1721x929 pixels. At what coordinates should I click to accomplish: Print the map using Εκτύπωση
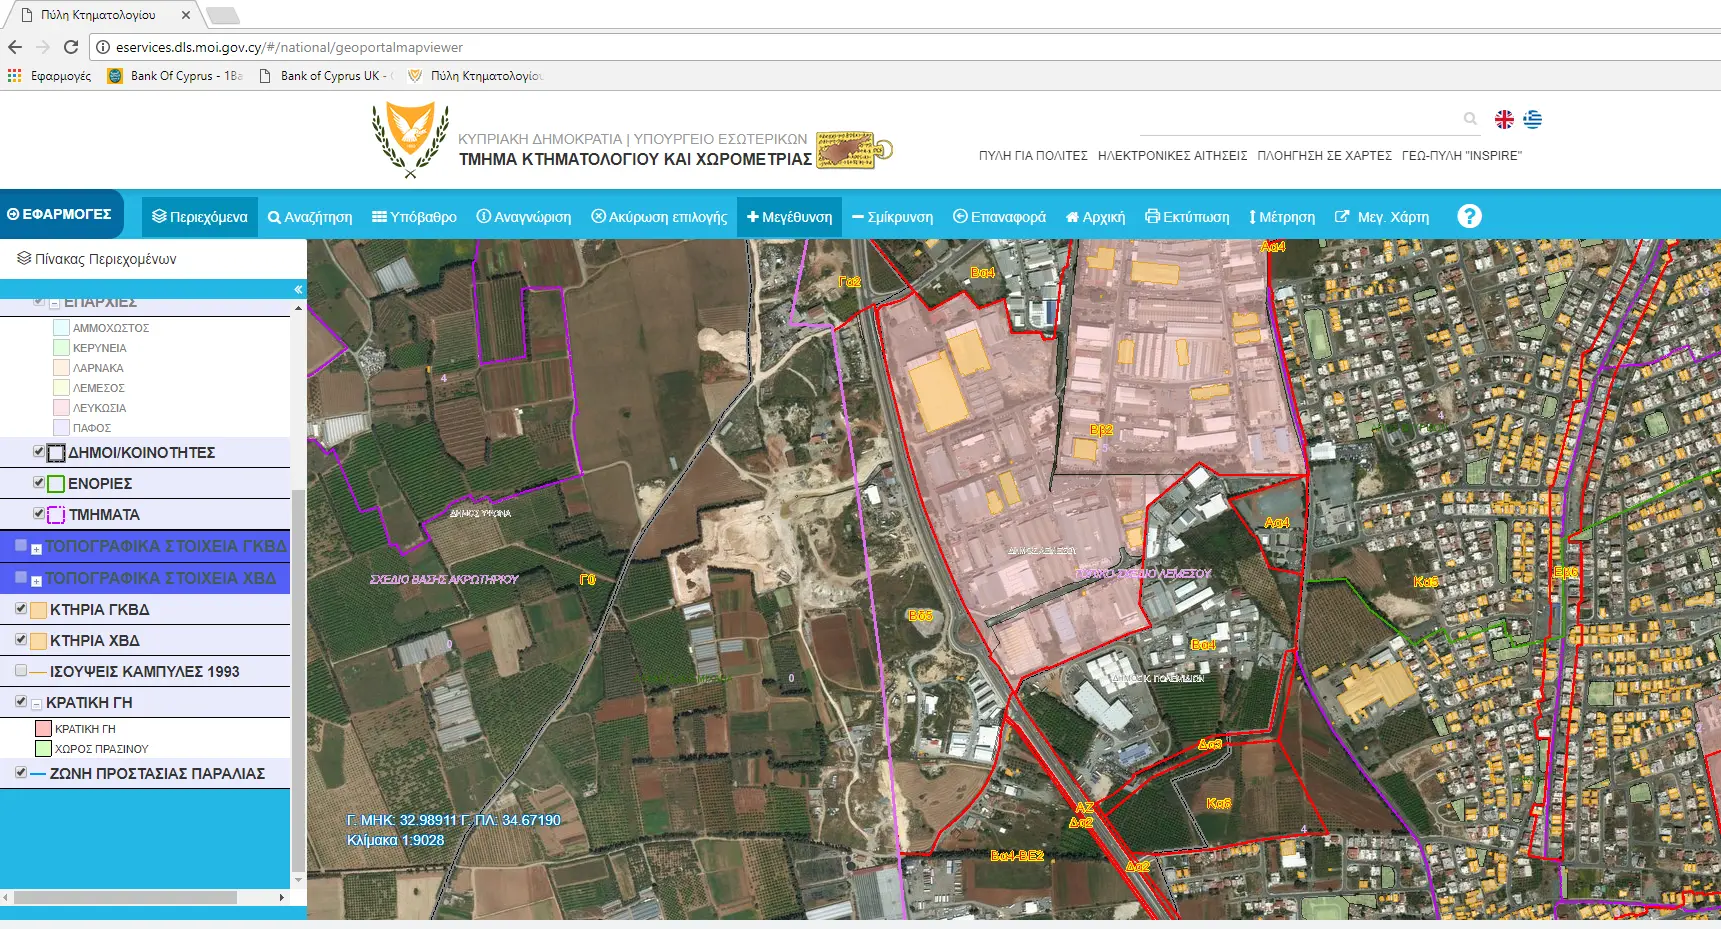coord(1187,217)
